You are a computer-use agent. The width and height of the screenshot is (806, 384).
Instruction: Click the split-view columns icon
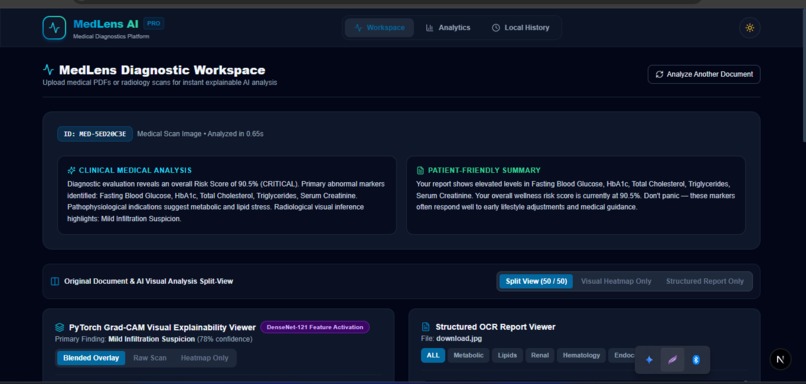pos(55,281)
